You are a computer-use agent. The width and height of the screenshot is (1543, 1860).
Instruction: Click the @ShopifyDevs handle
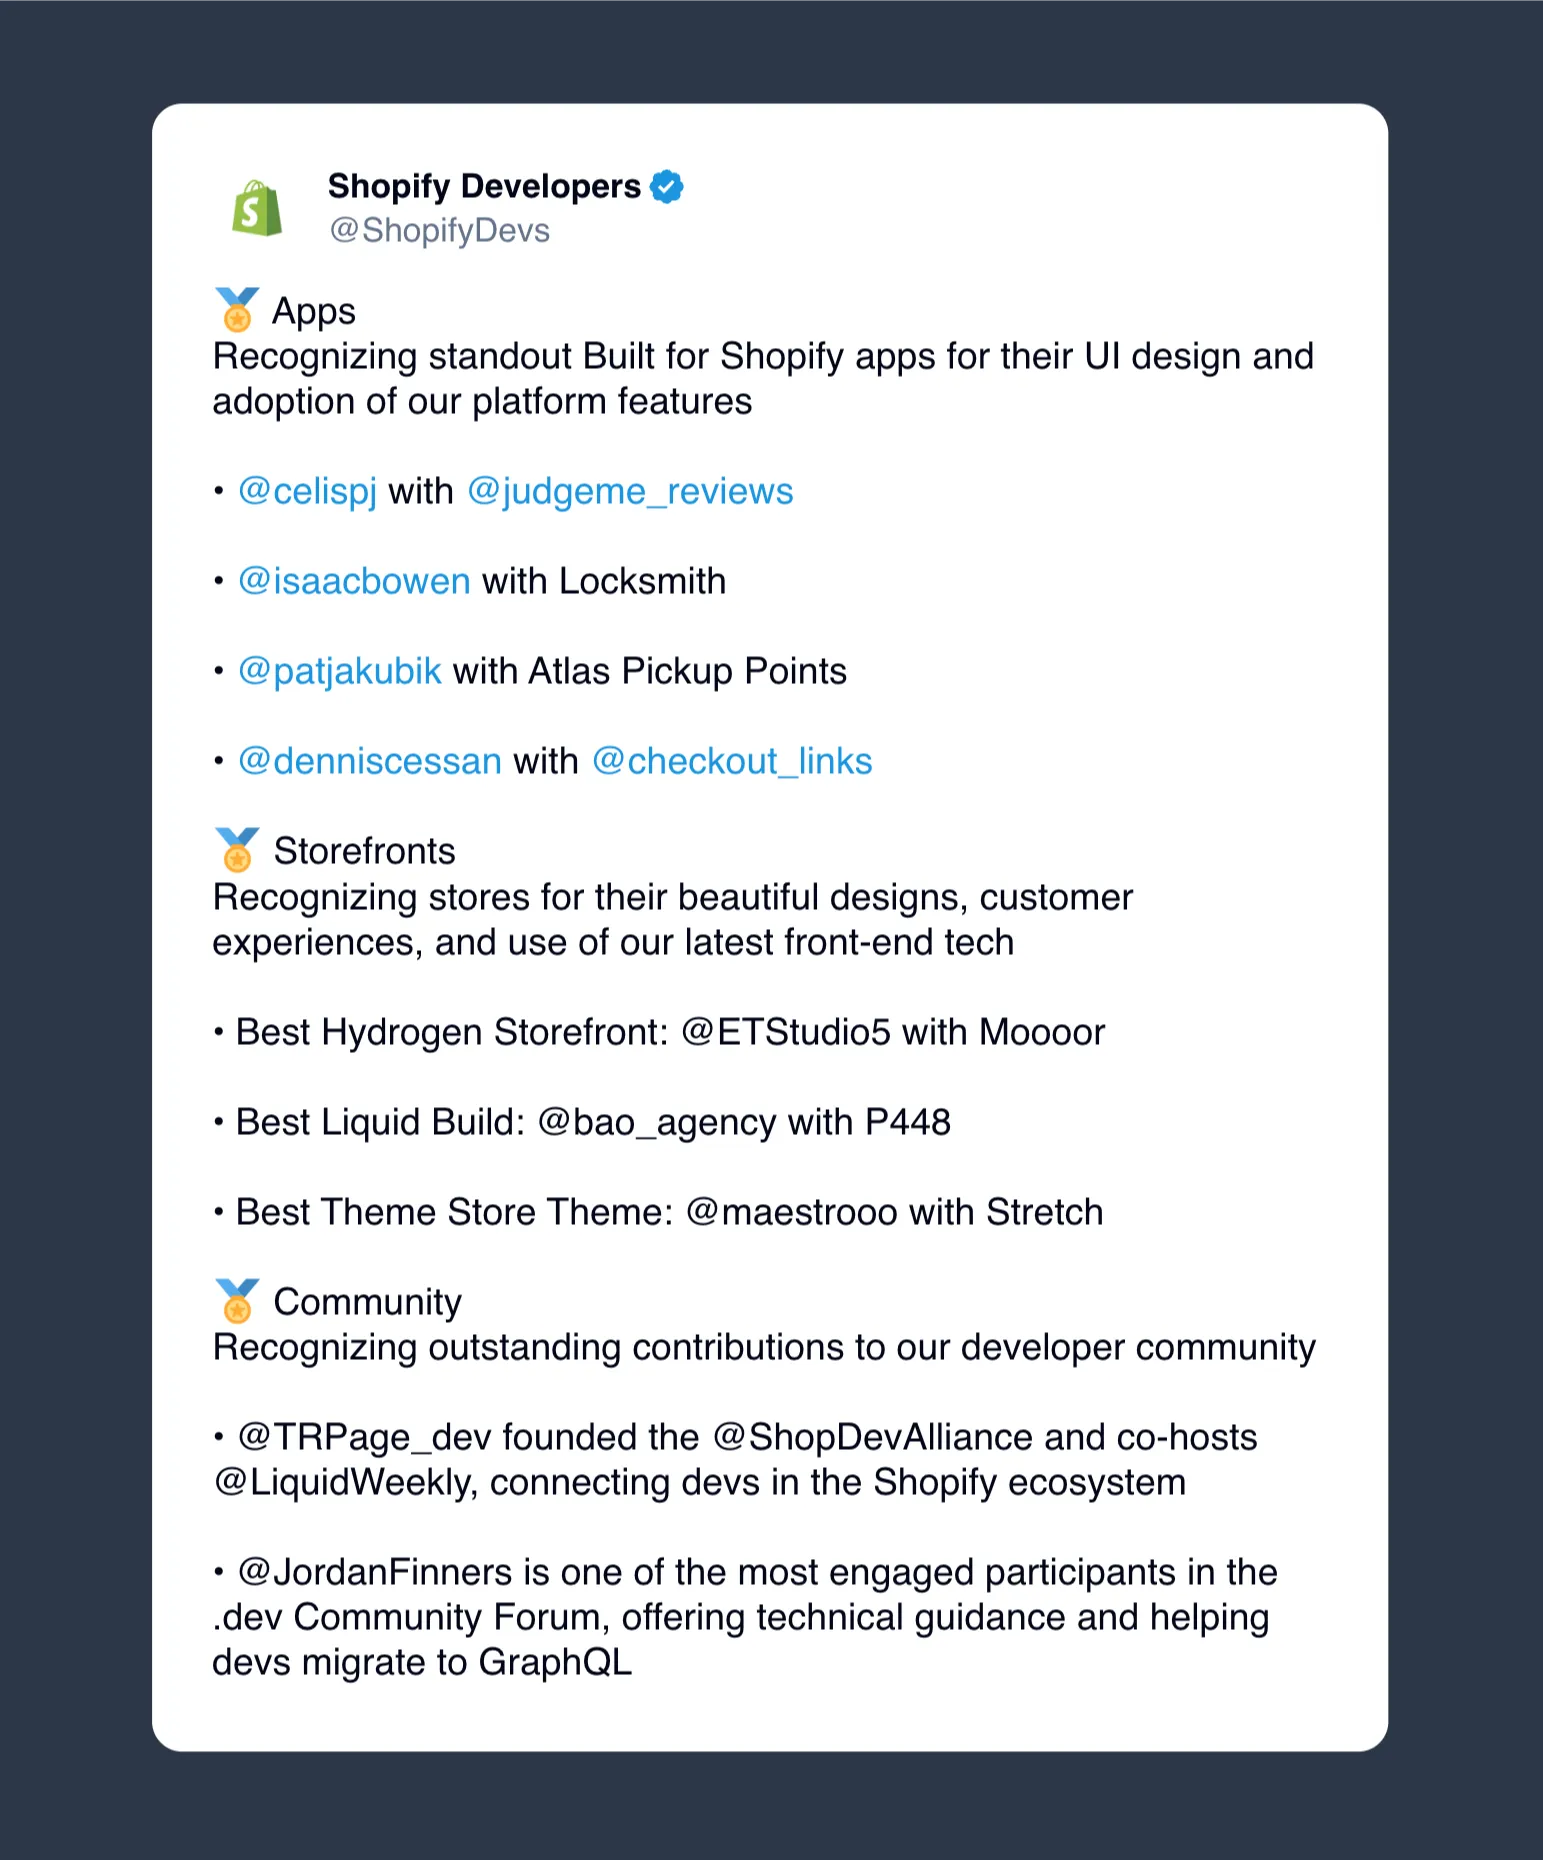[x=440, y=231]
